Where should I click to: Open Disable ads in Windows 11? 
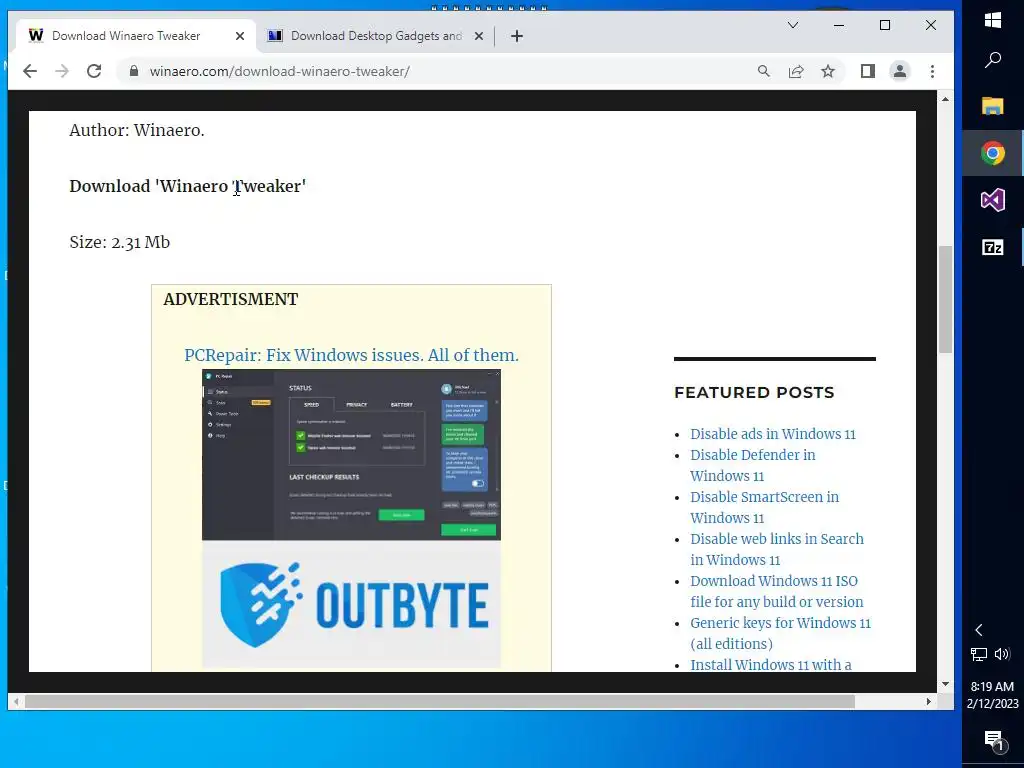[x=773, y=434]
